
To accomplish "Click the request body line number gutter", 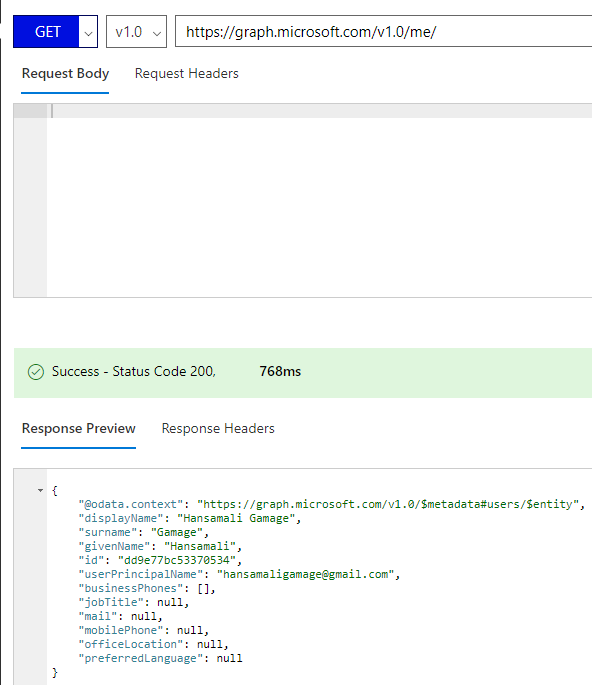I will click(30, 201).
